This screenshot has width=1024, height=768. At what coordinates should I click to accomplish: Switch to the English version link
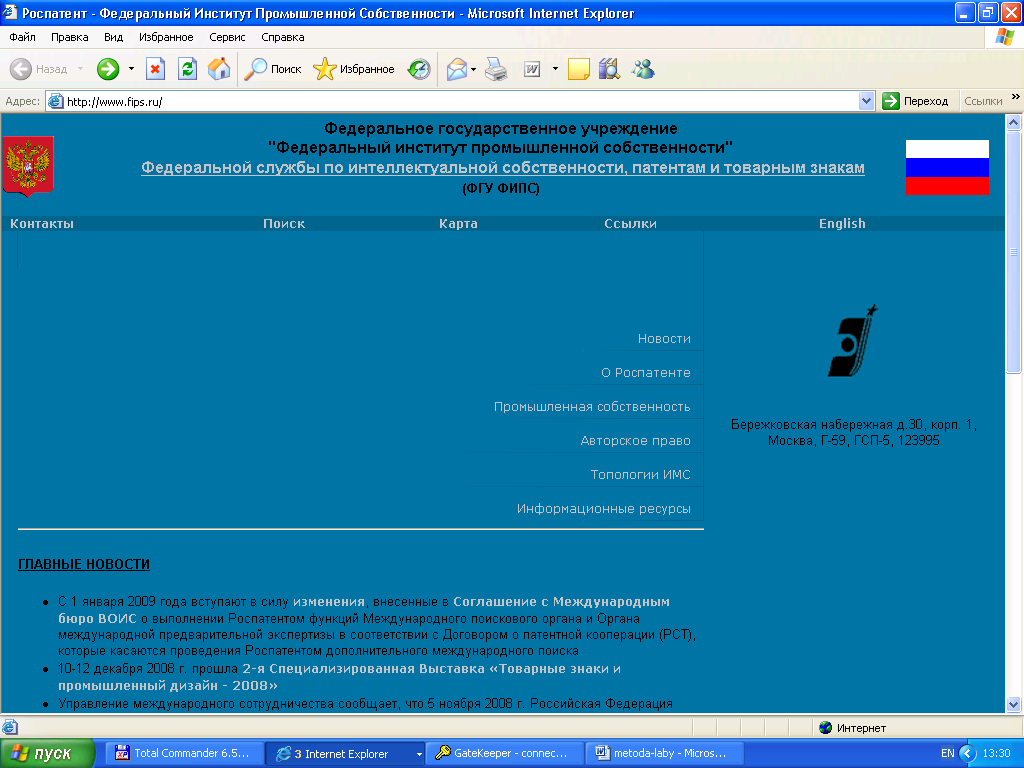point(842,223)
